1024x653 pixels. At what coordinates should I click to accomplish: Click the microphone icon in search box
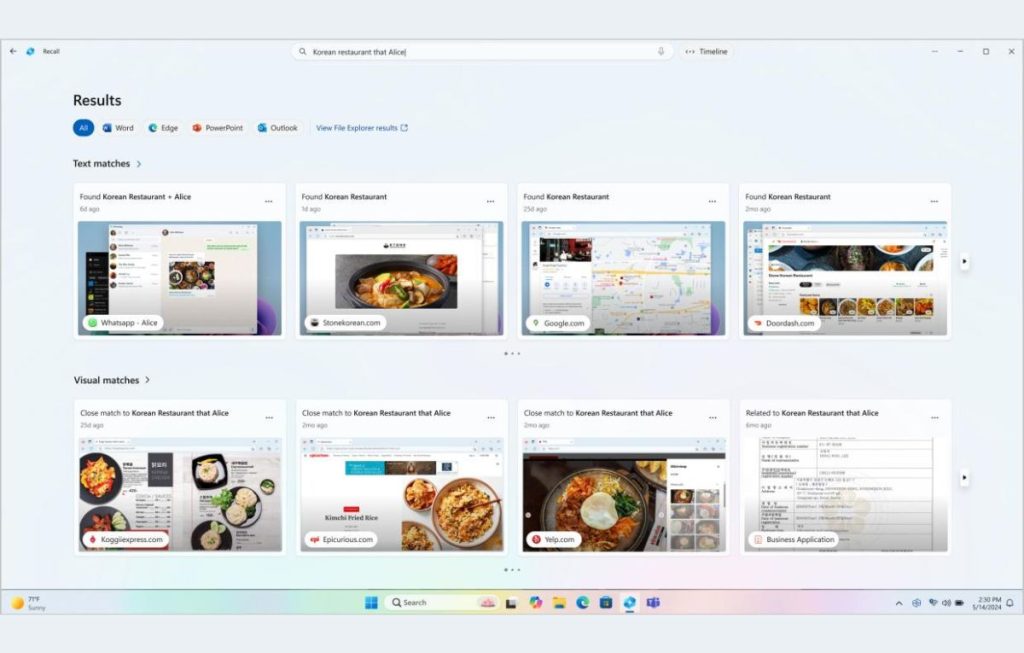pyautogui.click(x=661, y=51)
